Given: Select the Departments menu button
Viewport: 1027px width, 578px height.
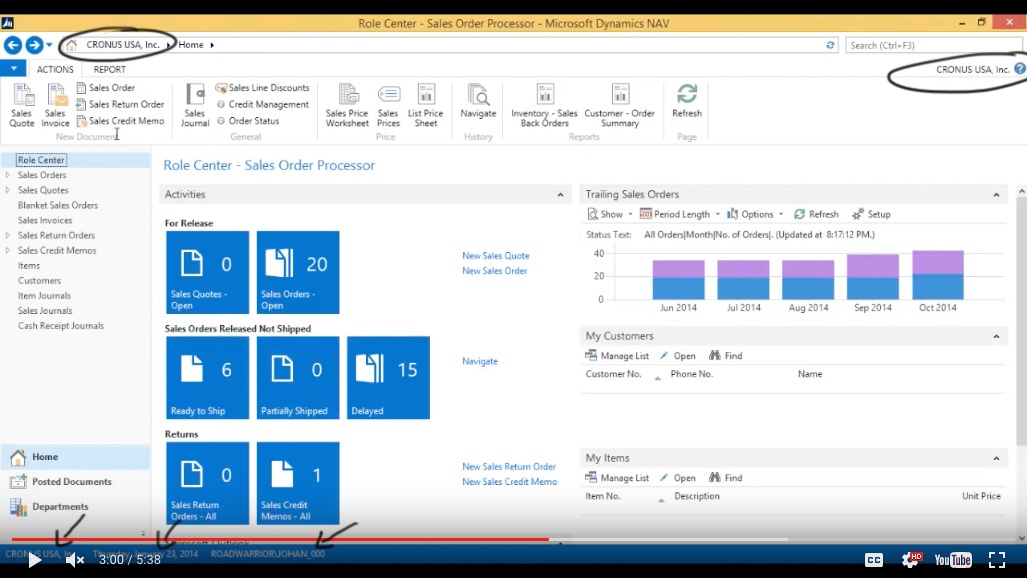Looking at the screenshot, I should [75, 507].
